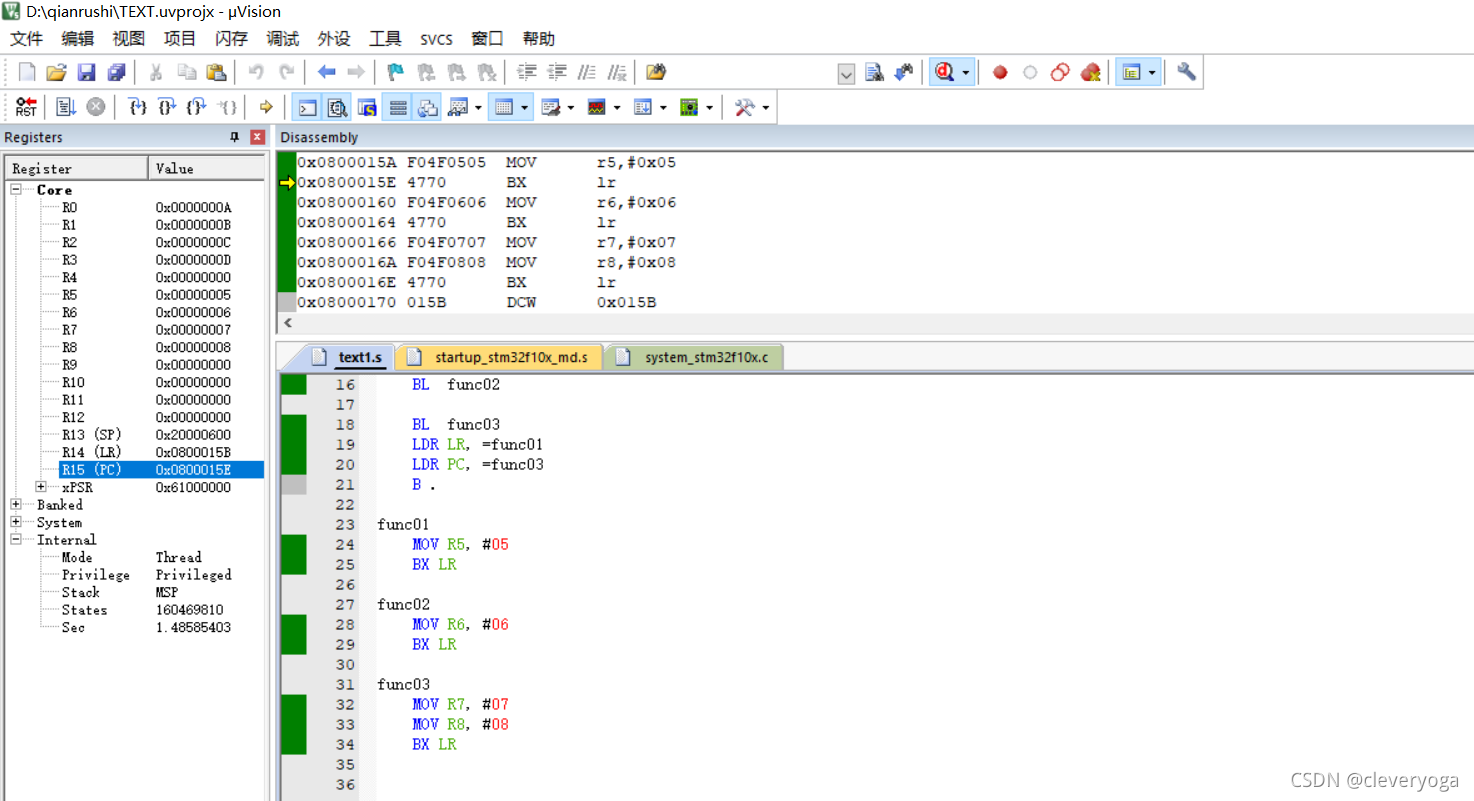Open file using the folder icon
1474x801 pixels.
point(57,72)
